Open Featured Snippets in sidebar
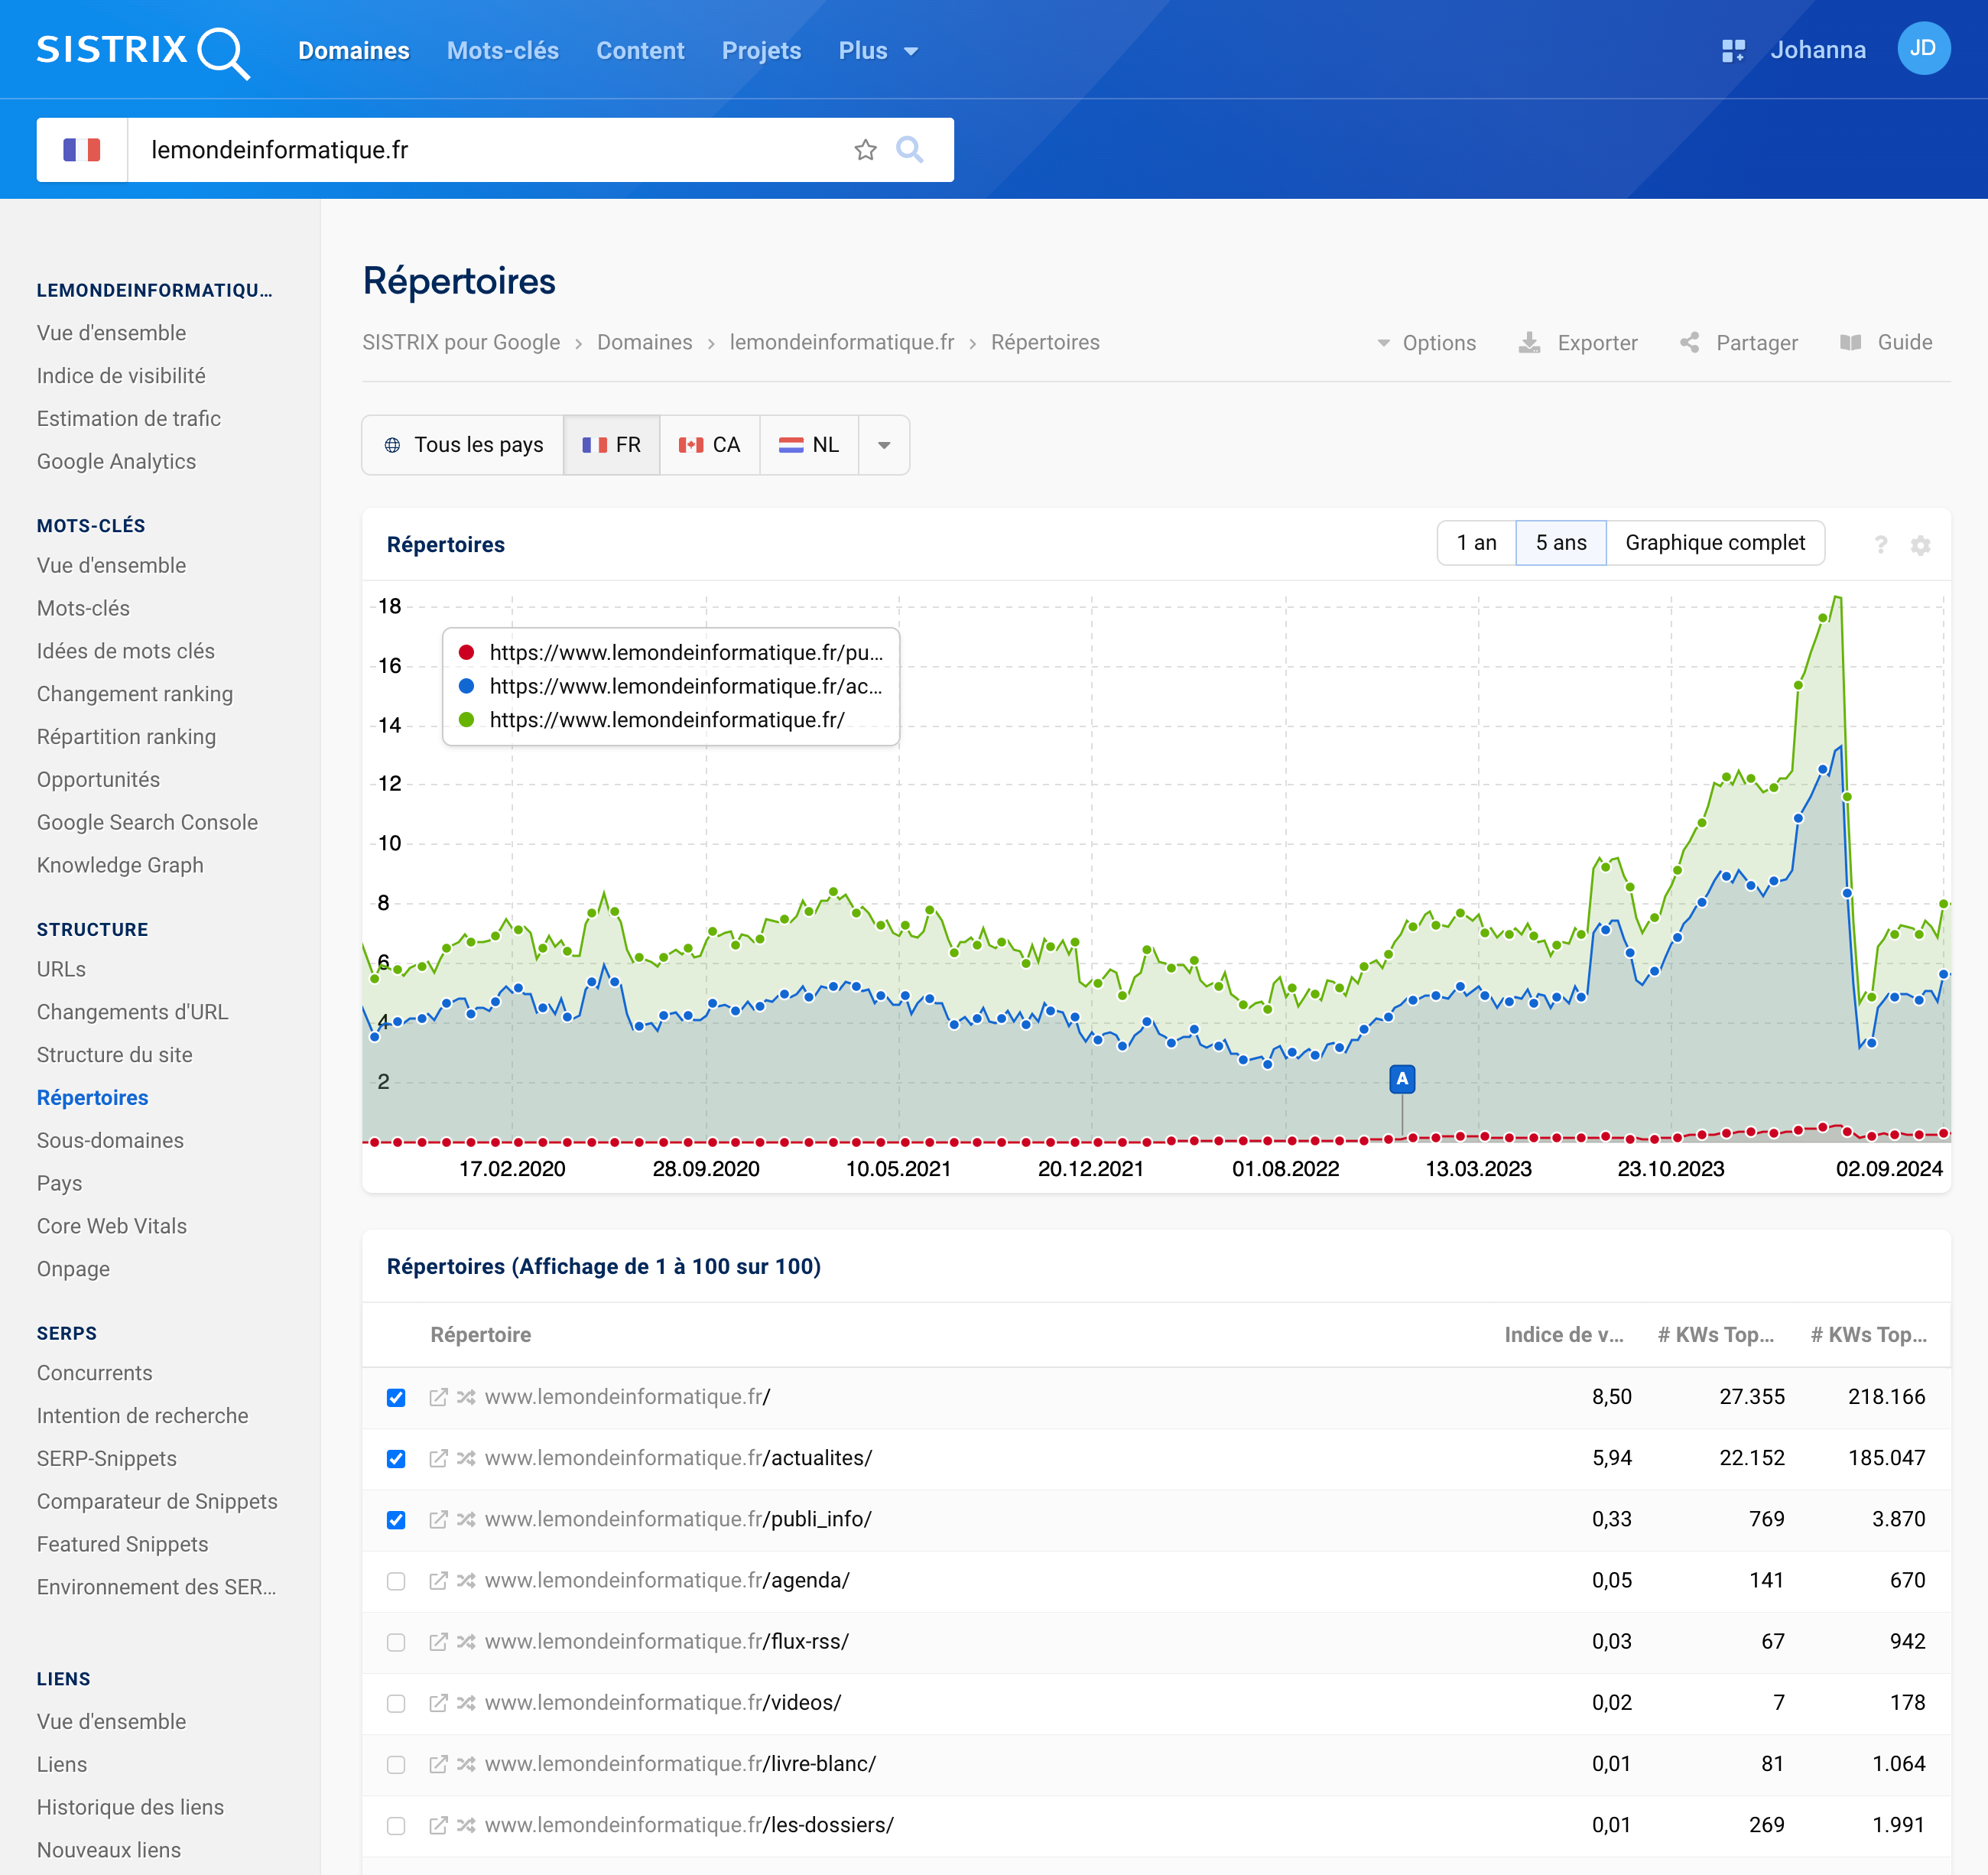The image size is (1988, 1875). click(x=122, y=1544)
